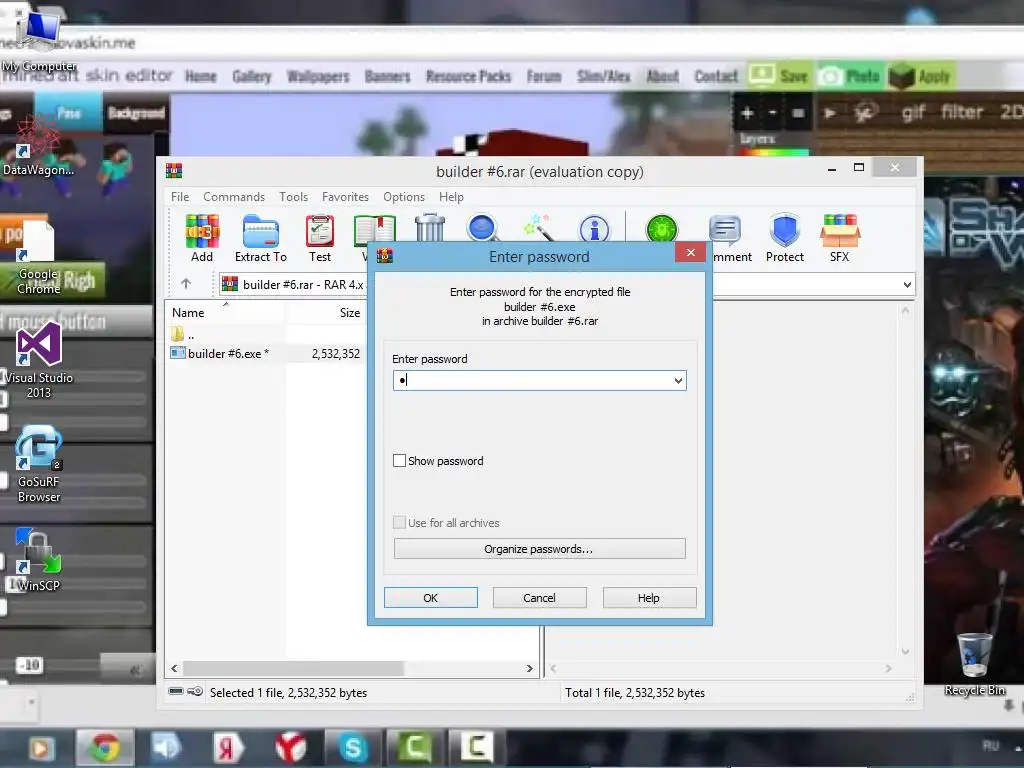Open the Help menu in WinRAR
Screen dimensions: 1024x768
click(451, 197)
